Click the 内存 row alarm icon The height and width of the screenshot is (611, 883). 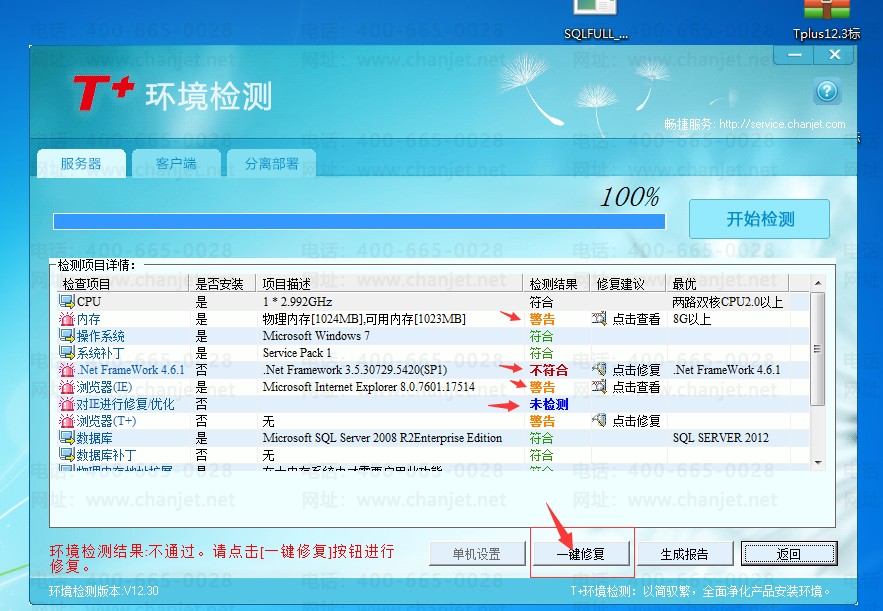tap(66, 319)
